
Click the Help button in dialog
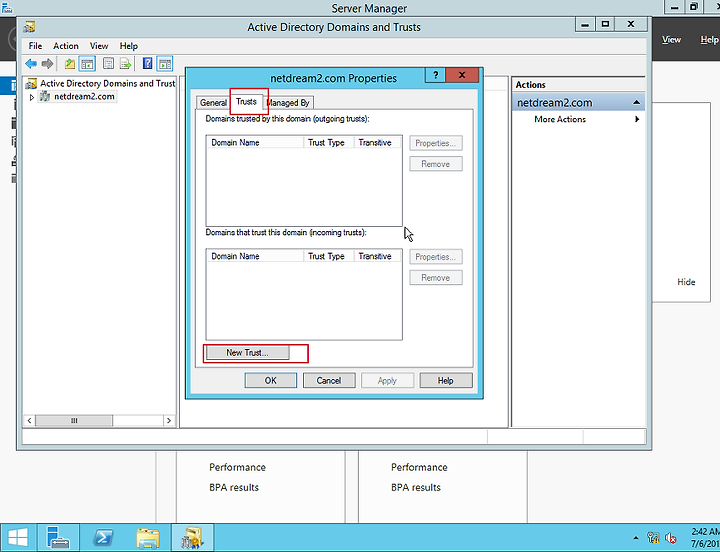[445, 380]
